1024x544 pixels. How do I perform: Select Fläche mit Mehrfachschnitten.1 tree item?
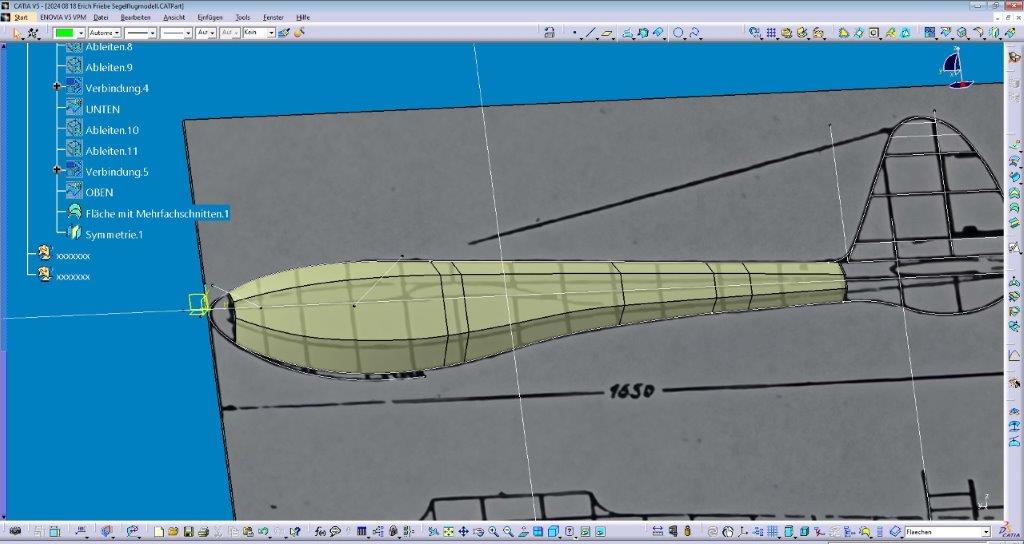tap(157, 214)
